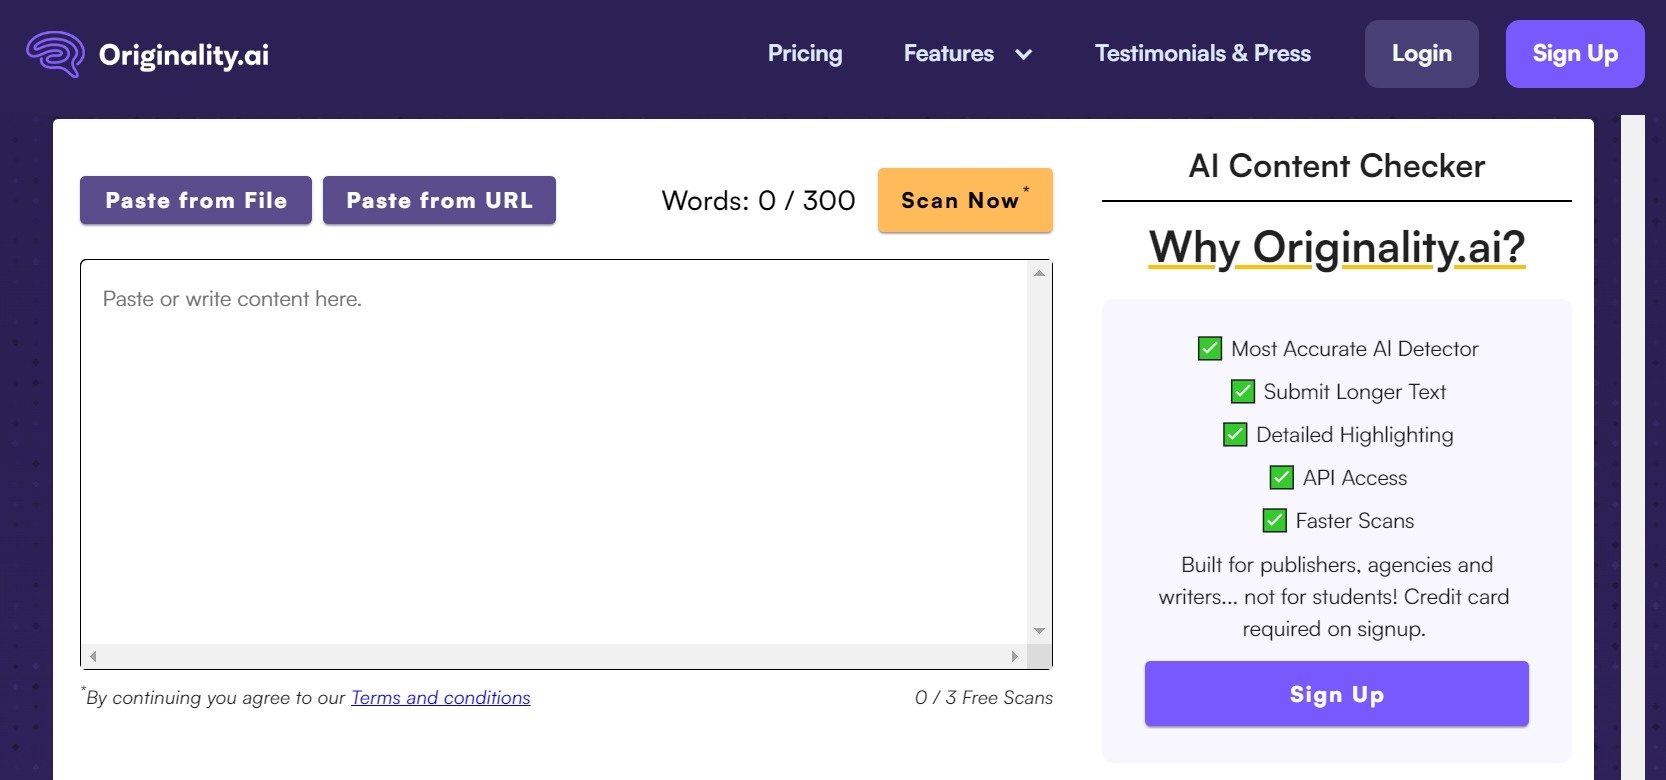The image size is (1666, 780).
Task: Go to Testimonials & Press
Action: click(1203, 53)
